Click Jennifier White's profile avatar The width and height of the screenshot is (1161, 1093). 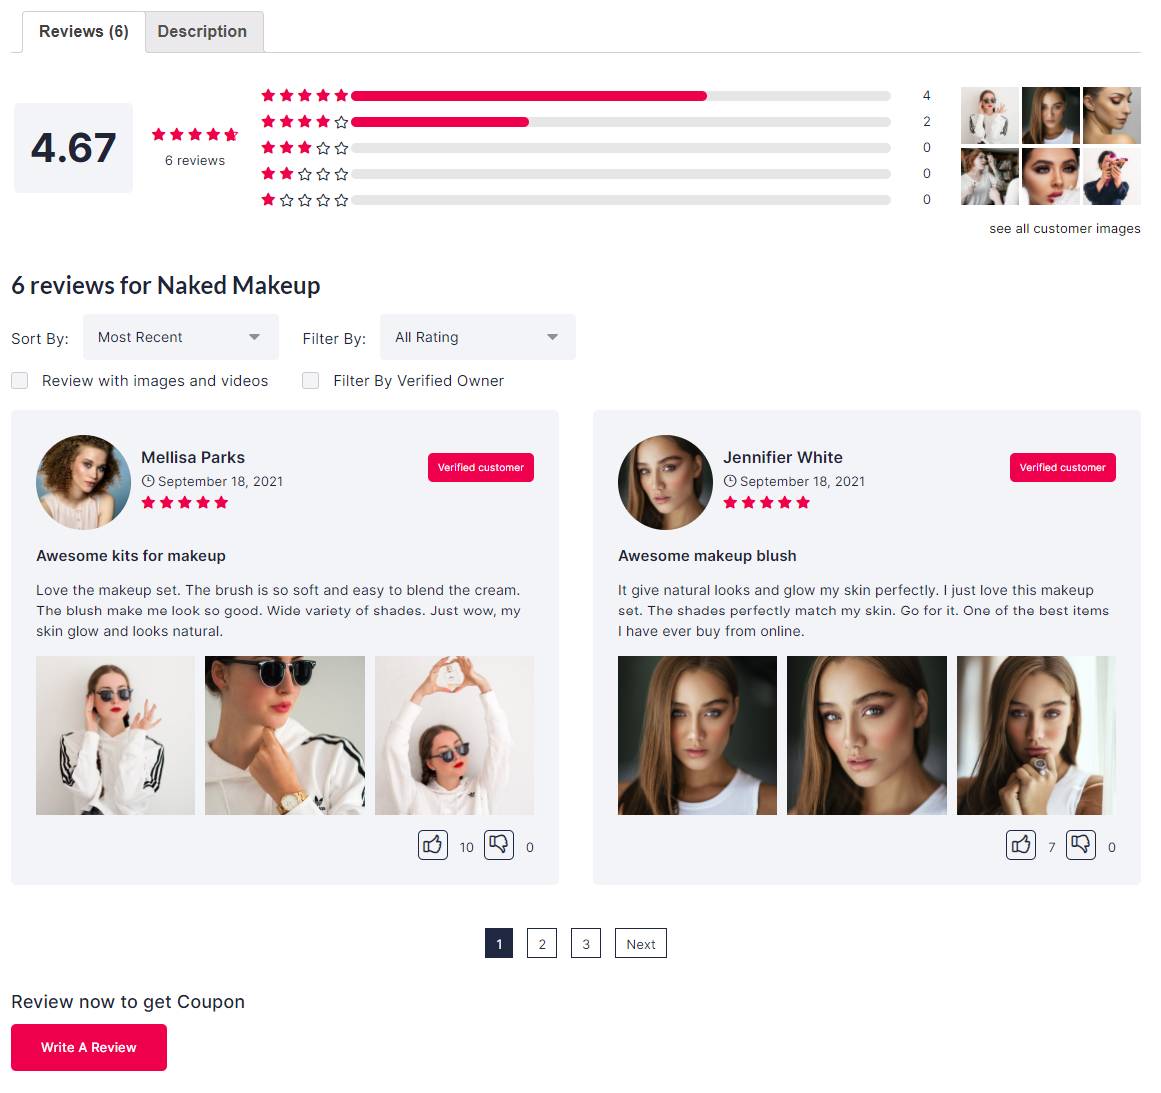click(x=666, y=482)
